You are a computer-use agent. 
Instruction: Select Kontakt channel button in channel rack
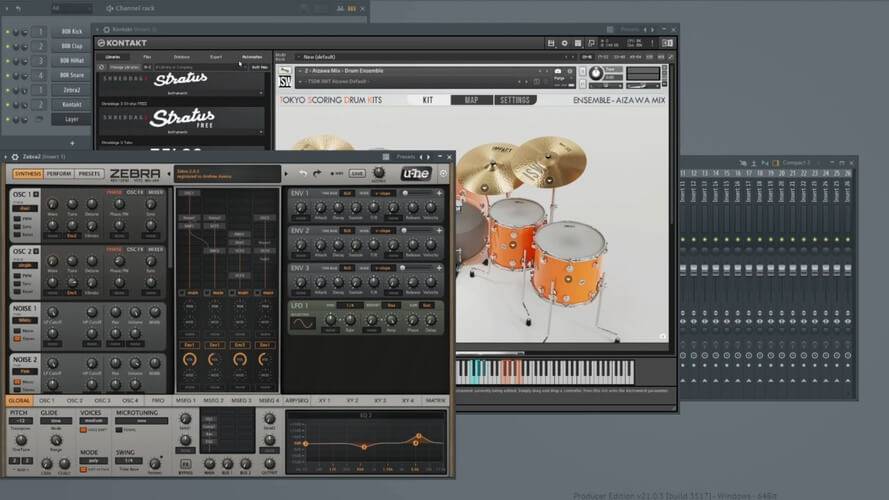coord(71,105)
